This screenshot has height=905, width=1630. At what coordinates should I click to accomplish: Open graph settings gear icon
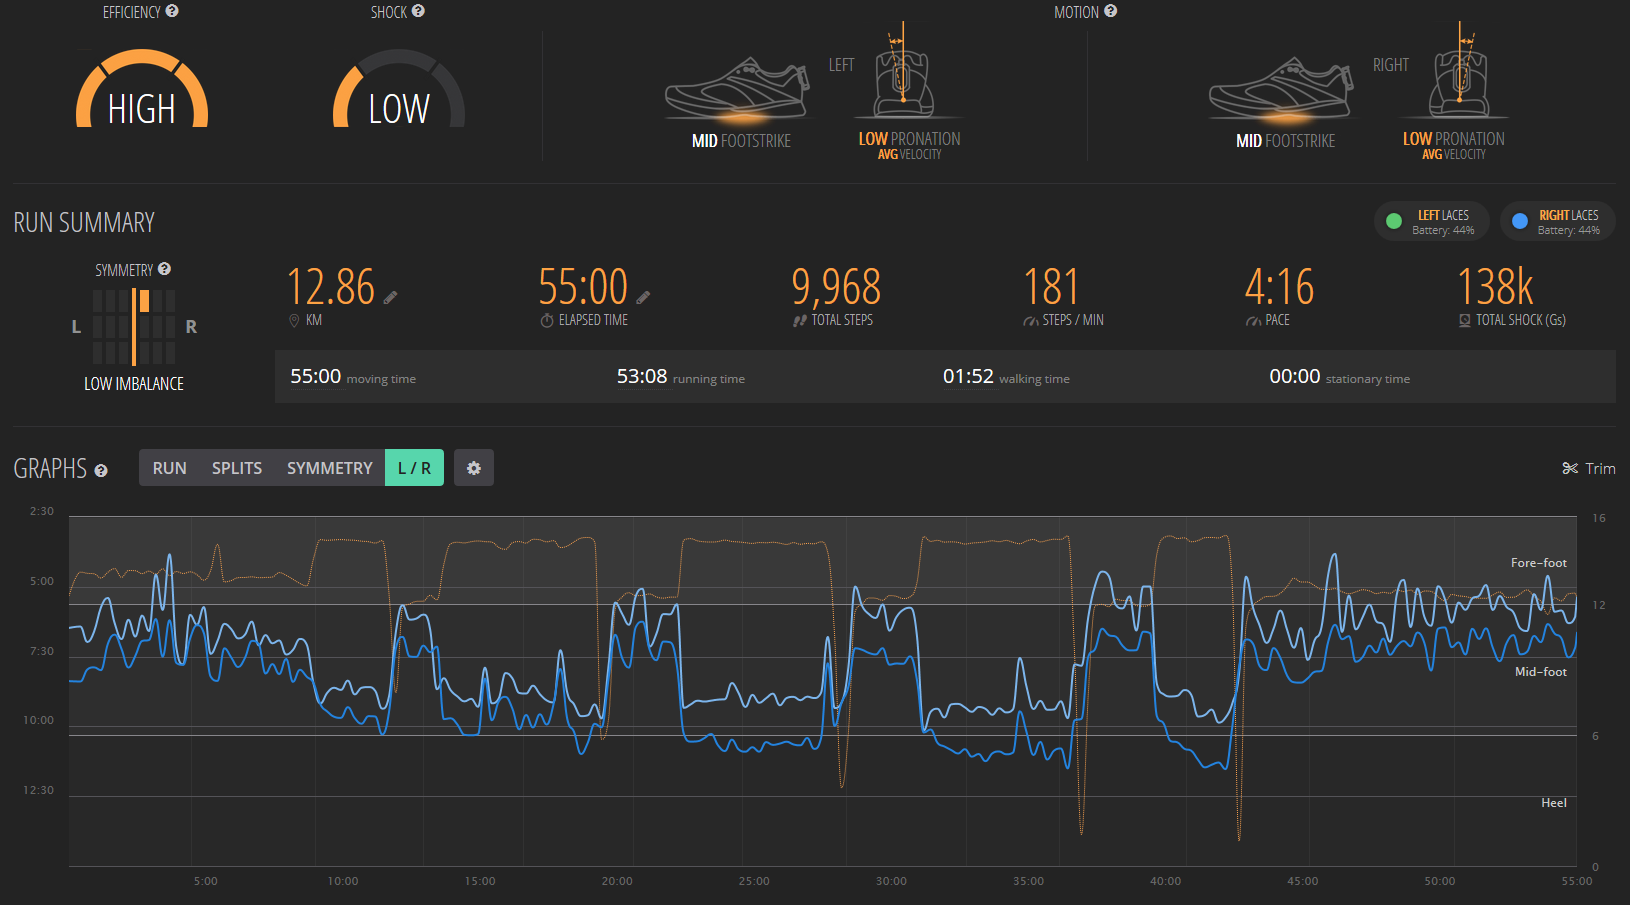tap(474, 468)
